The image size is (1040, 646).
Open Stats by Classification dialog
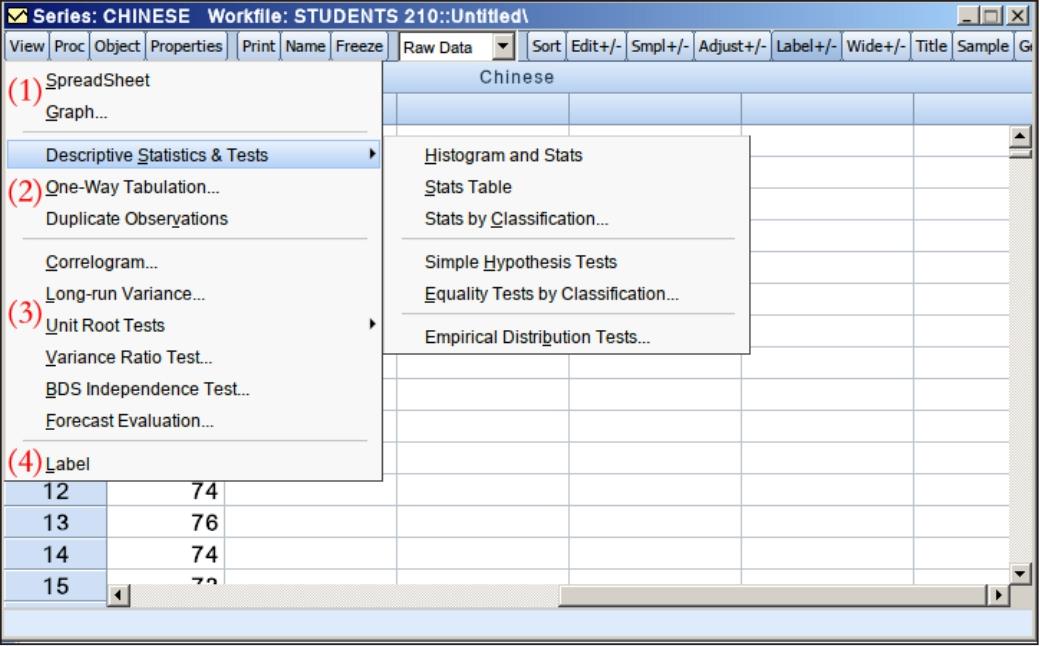516,219
